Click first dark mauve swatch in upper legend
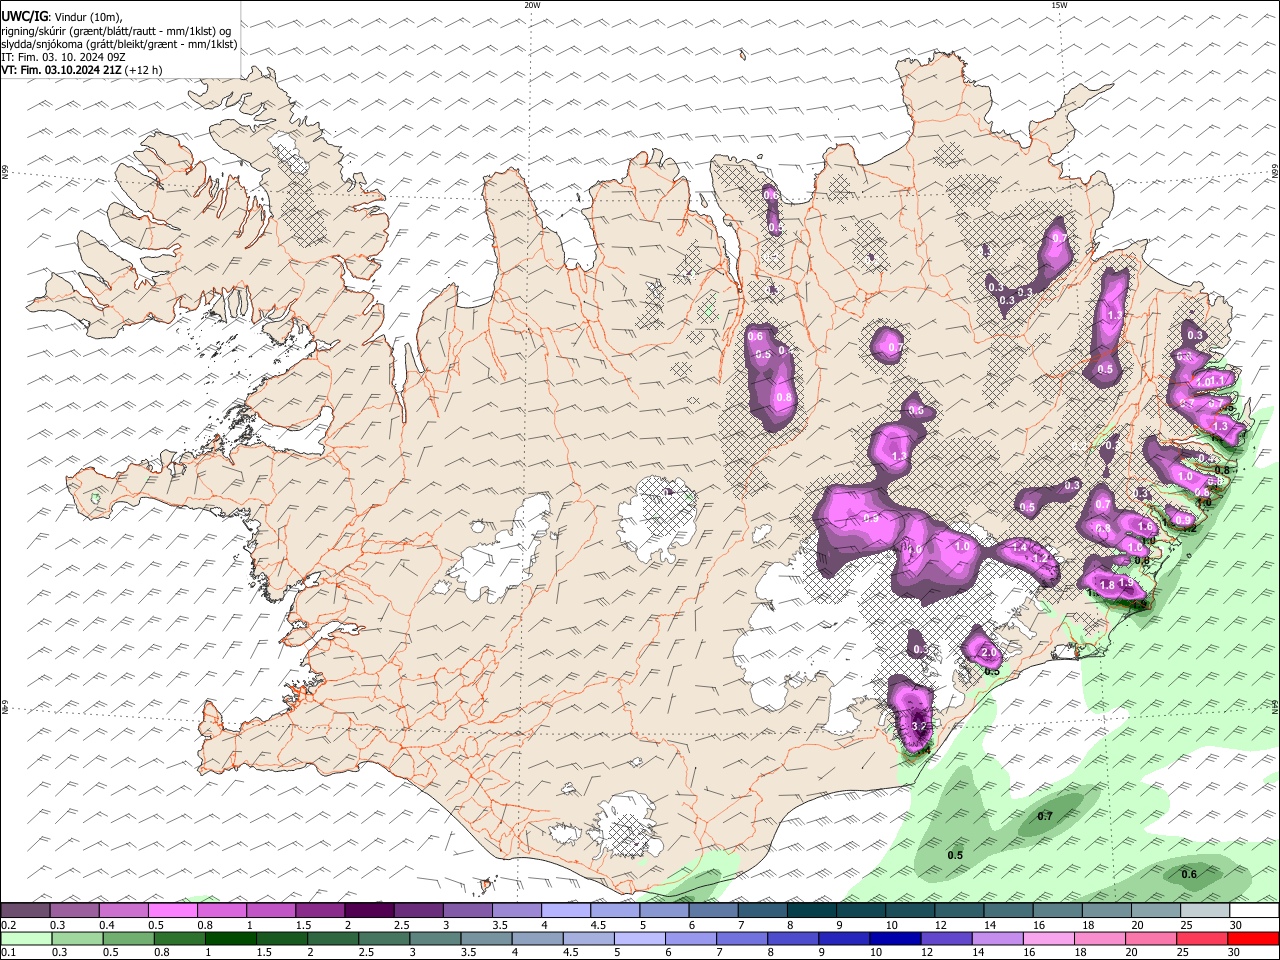The image size is (1280, 960). click(25, 910)
